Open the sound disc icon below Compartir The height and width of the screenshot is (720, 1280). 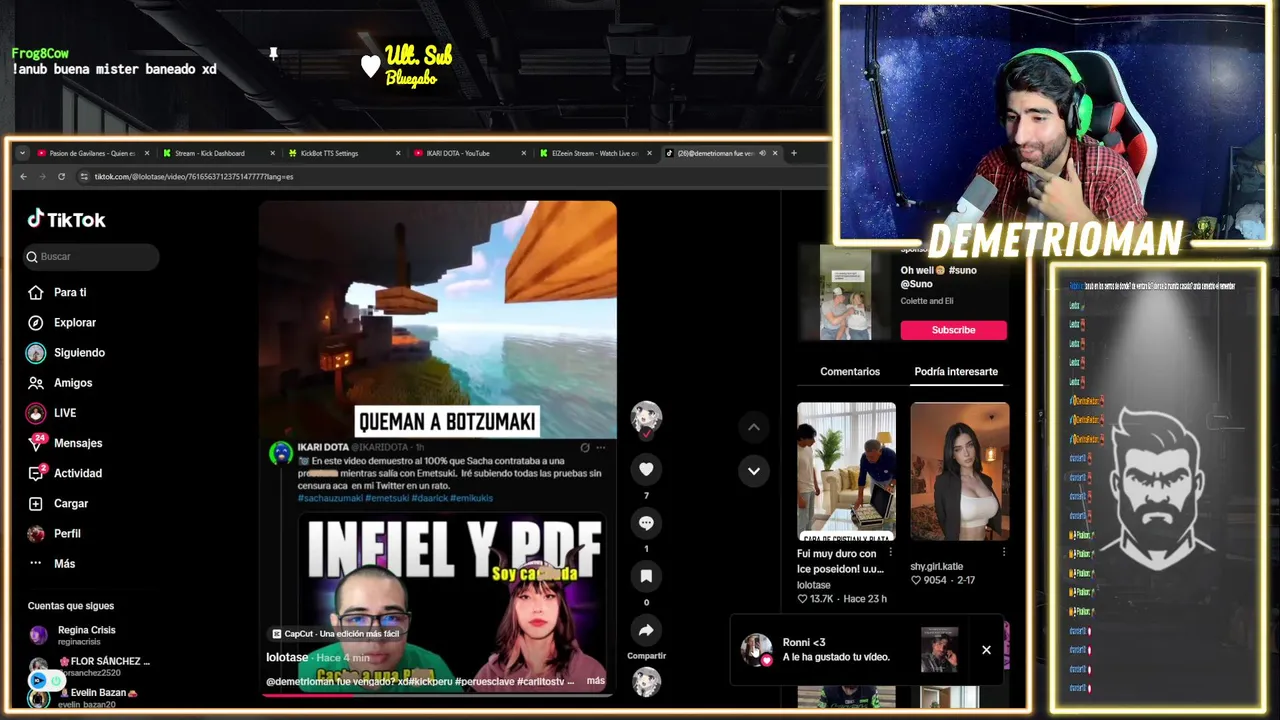[x=646, y=681]
